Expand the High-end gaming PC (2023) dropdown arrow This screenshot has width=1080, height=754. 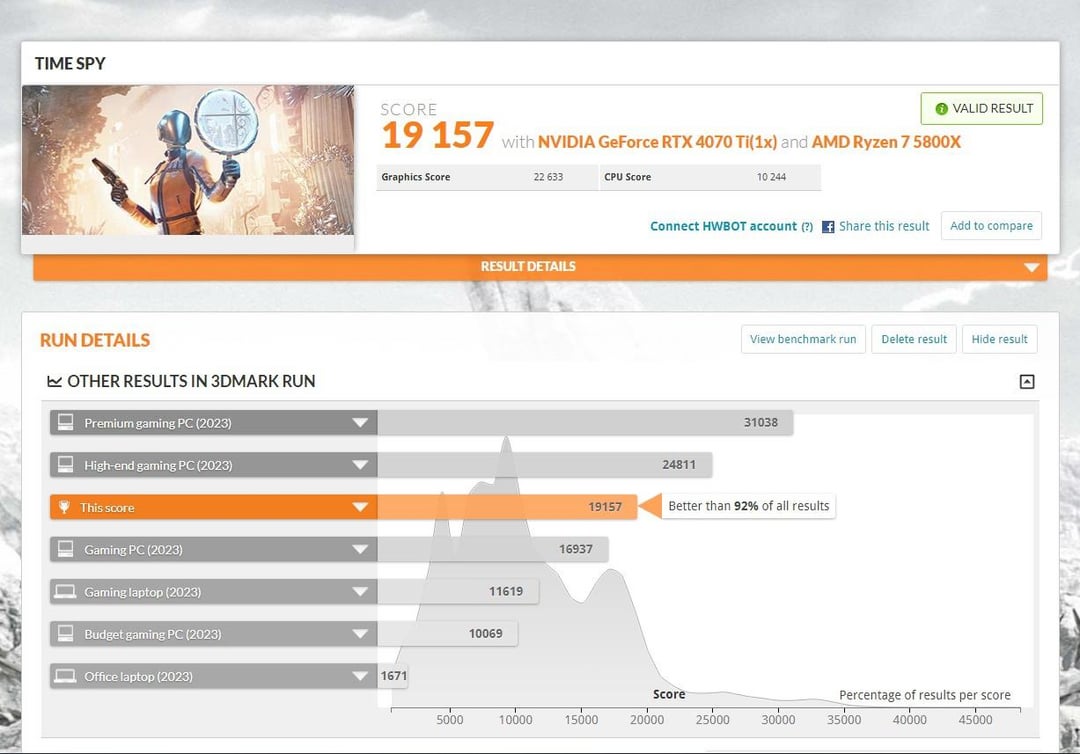coord(360,465)
